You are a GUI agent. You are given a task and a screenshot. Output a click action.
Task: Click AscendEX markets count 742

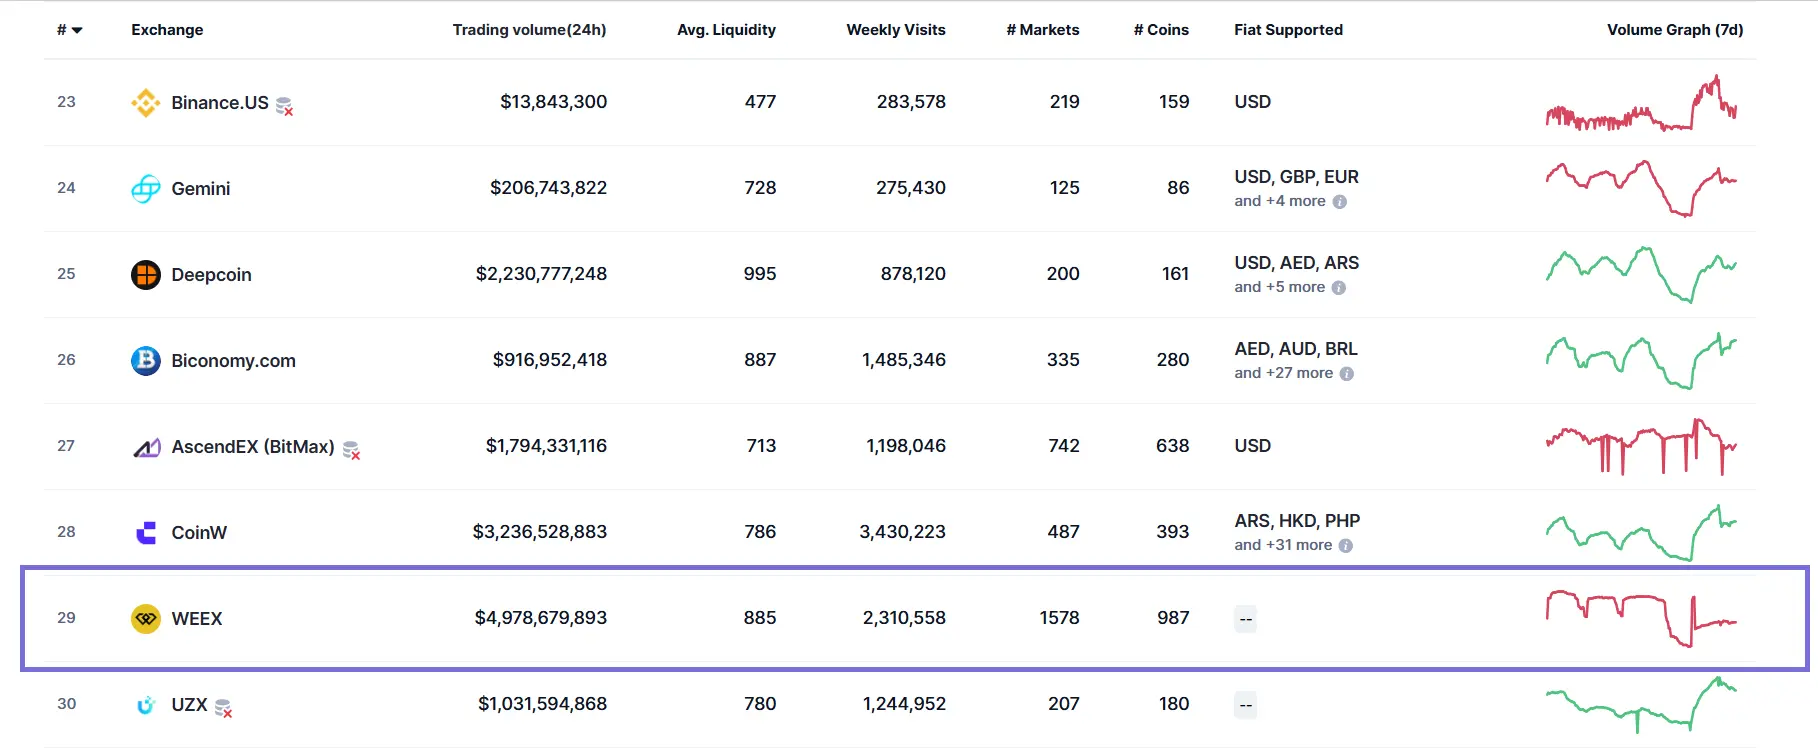[1064, 446]
